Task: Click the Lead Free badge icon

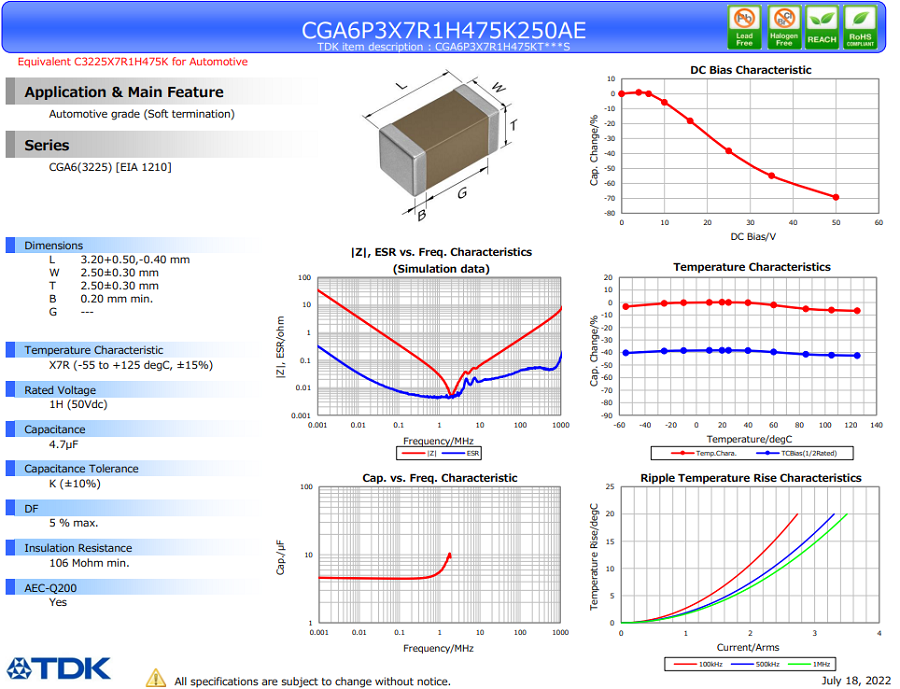Action: click(x=744, y=27)
